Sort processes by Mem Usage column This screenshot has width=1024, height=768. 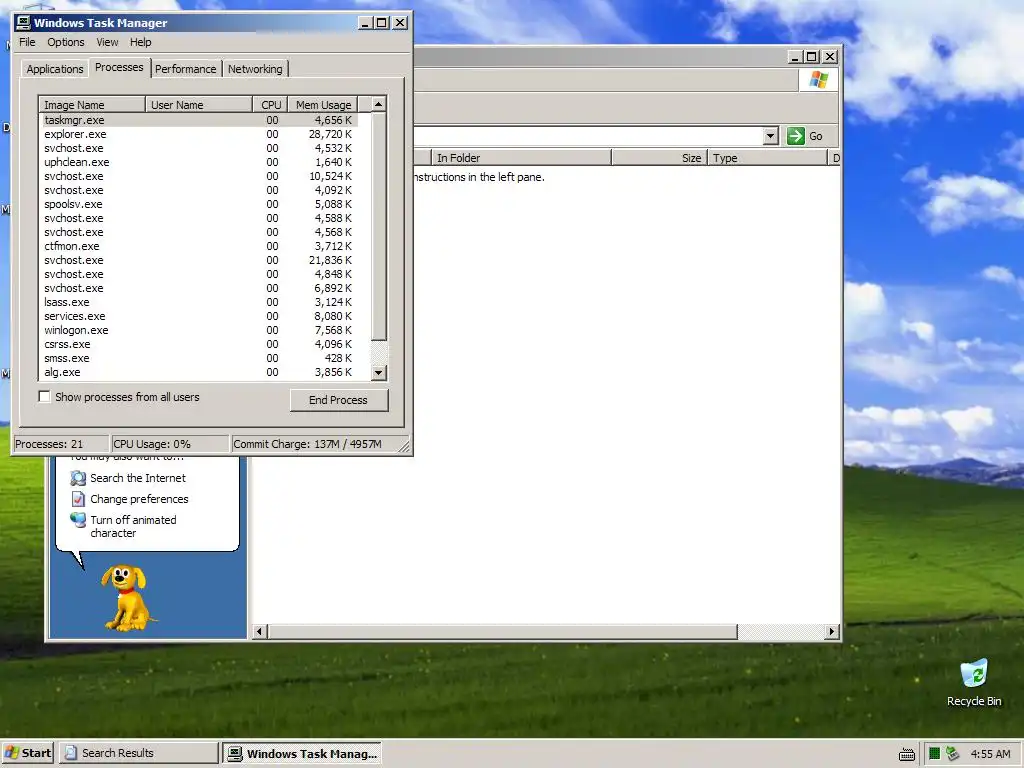coord(323,104)
